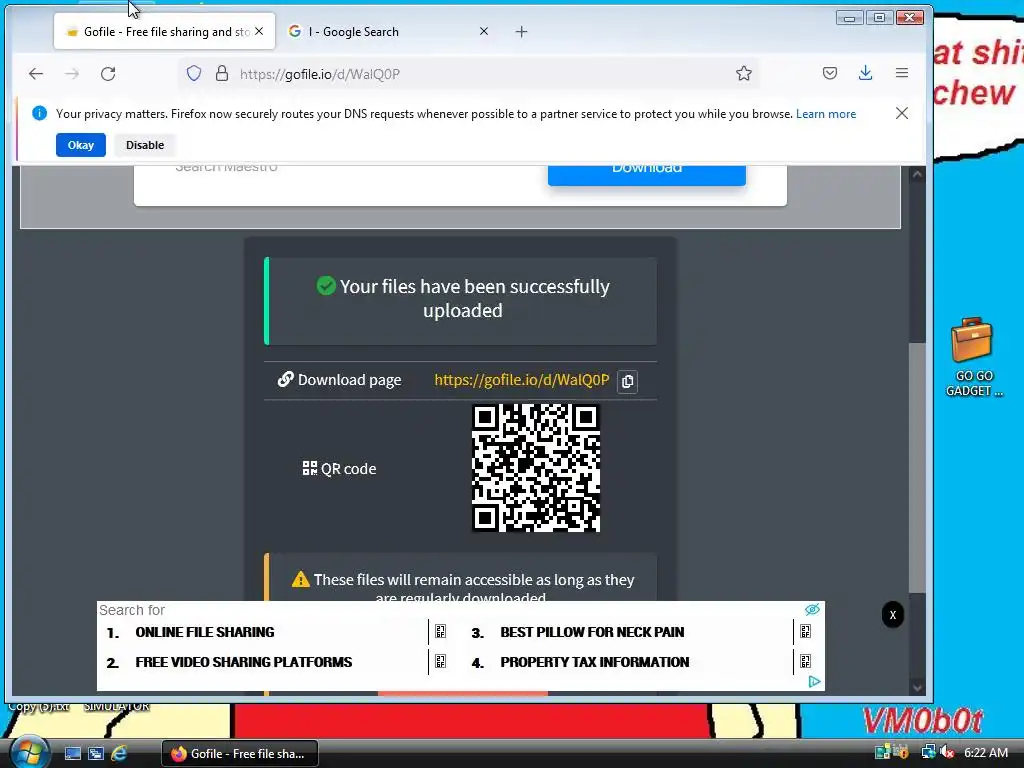Viewport: 1024px width, 768px height.
Task: Open the tracking protection shield icon
Action: pos(194,73)
